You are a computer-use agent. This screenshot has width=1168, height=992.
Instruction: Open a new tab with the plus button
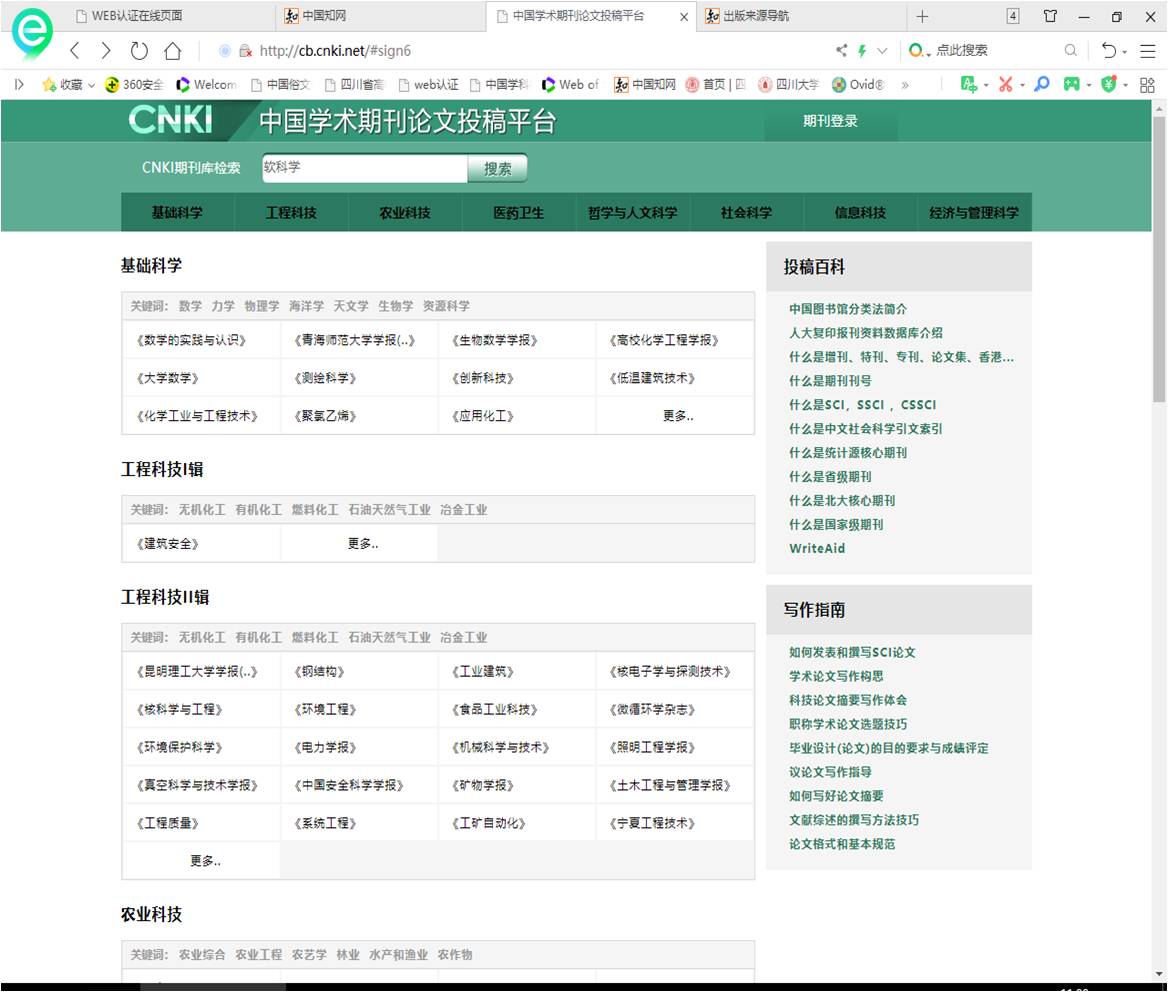pyautogui.click(x=922, y=16)
